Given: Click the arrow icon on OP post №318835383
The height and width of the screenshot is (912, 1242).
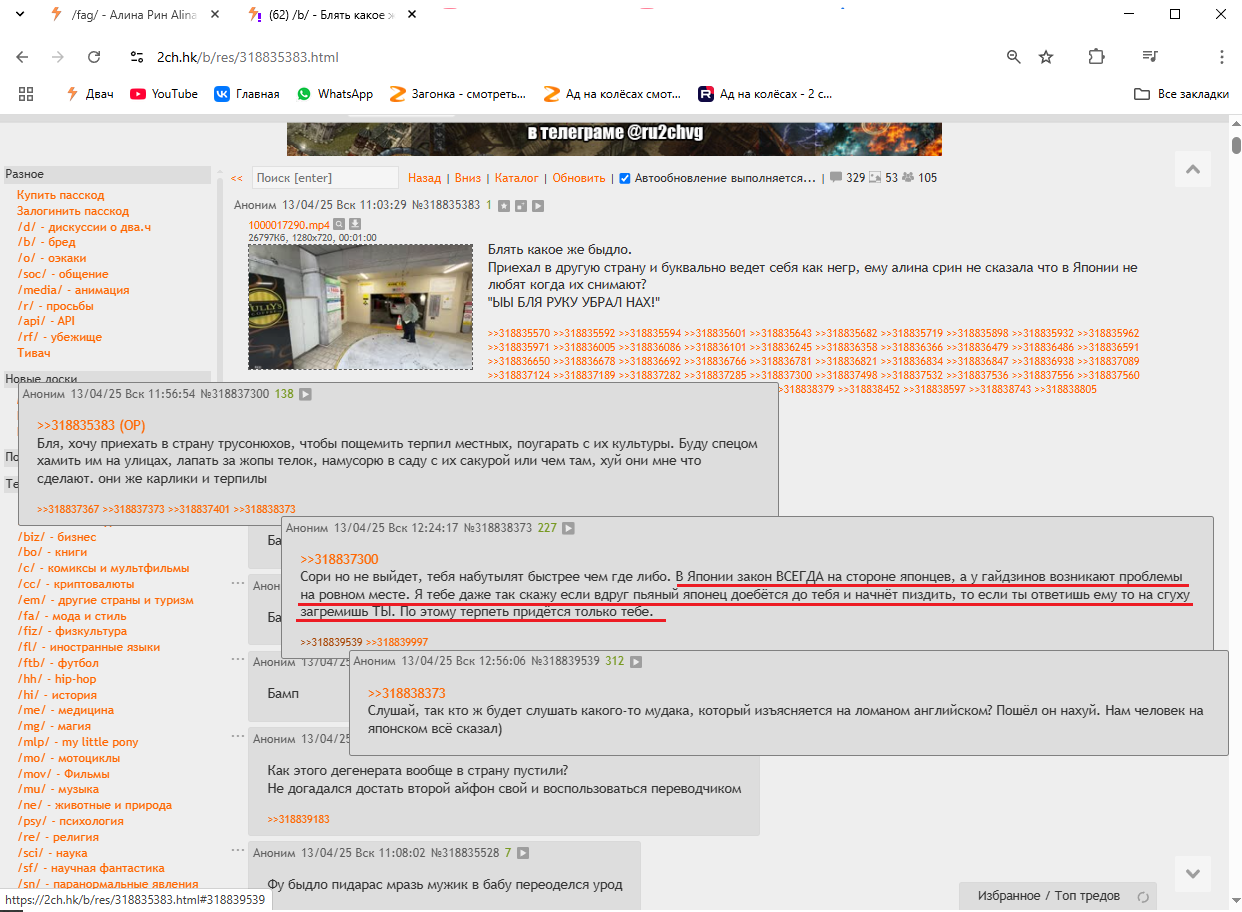Looking at the screenshot, I should click(x=537, y=206).
